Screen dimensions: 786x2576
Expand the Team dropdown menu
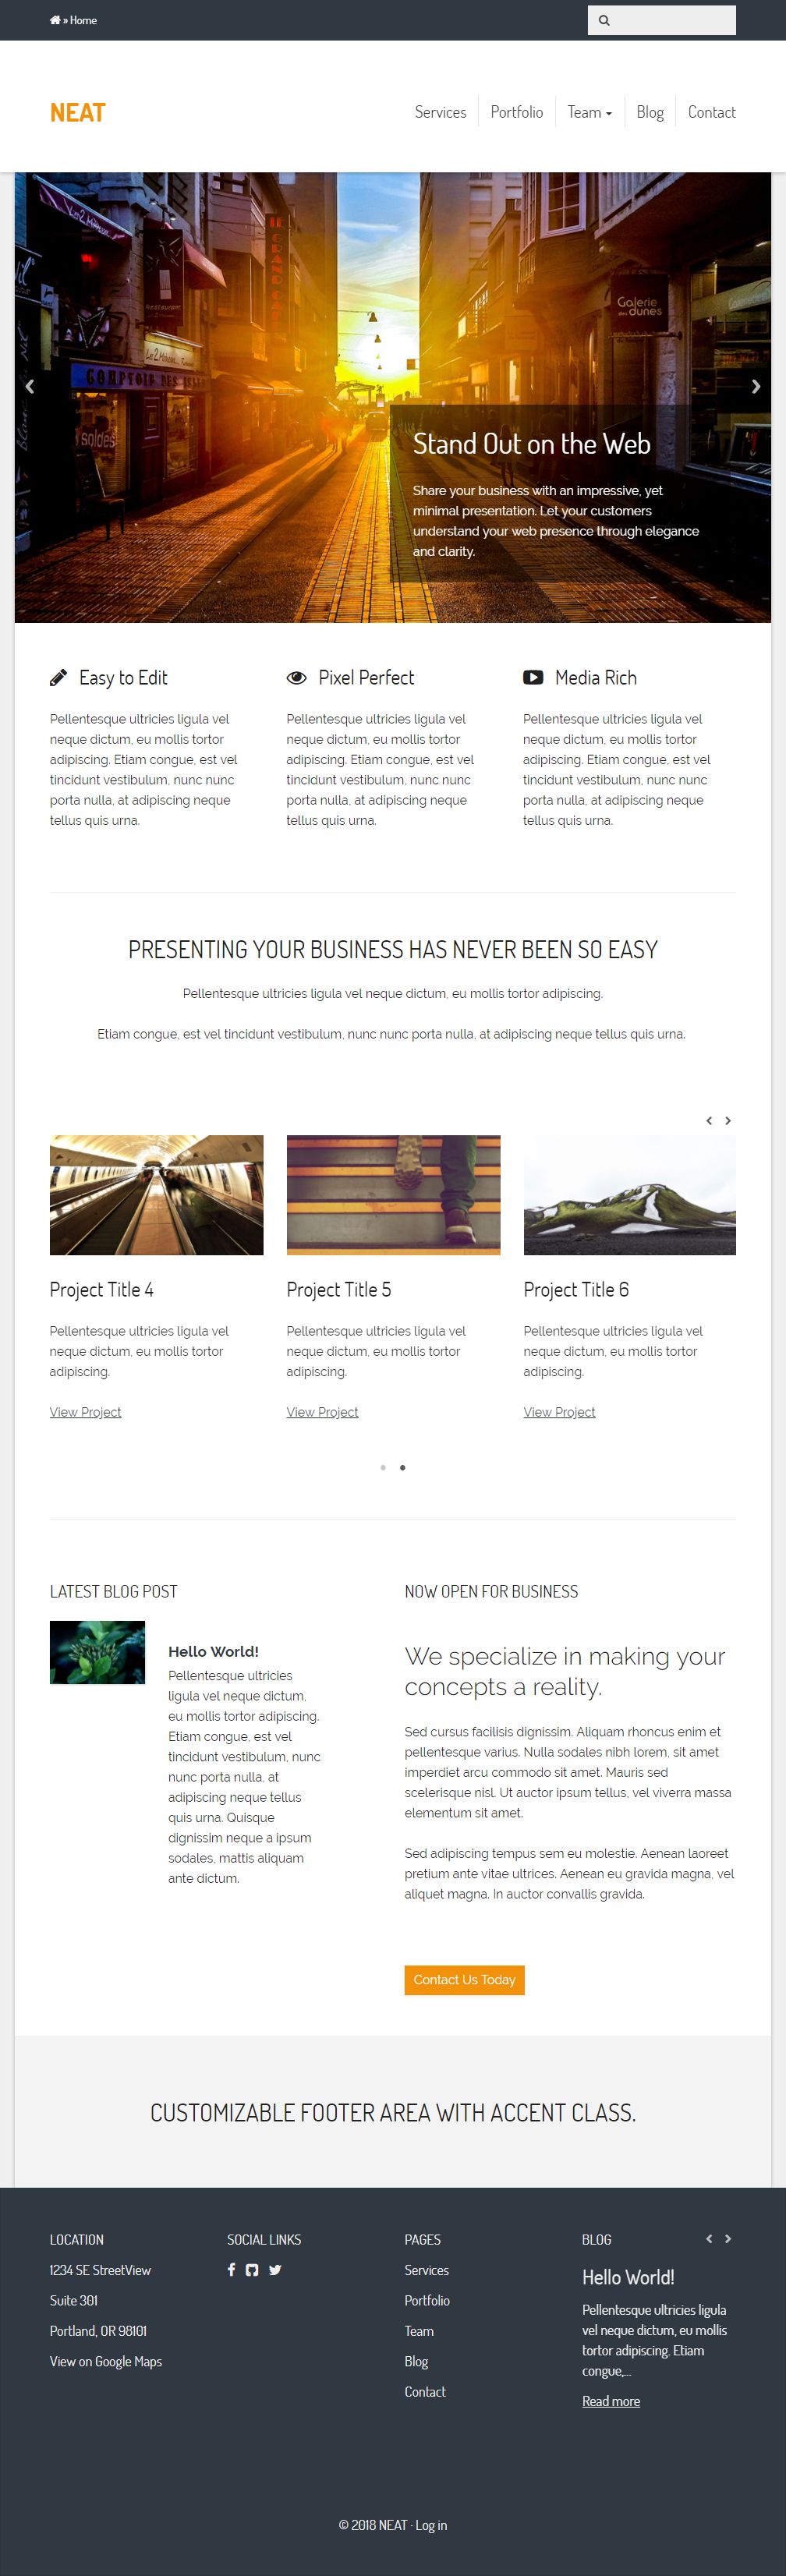click(589, 112)
